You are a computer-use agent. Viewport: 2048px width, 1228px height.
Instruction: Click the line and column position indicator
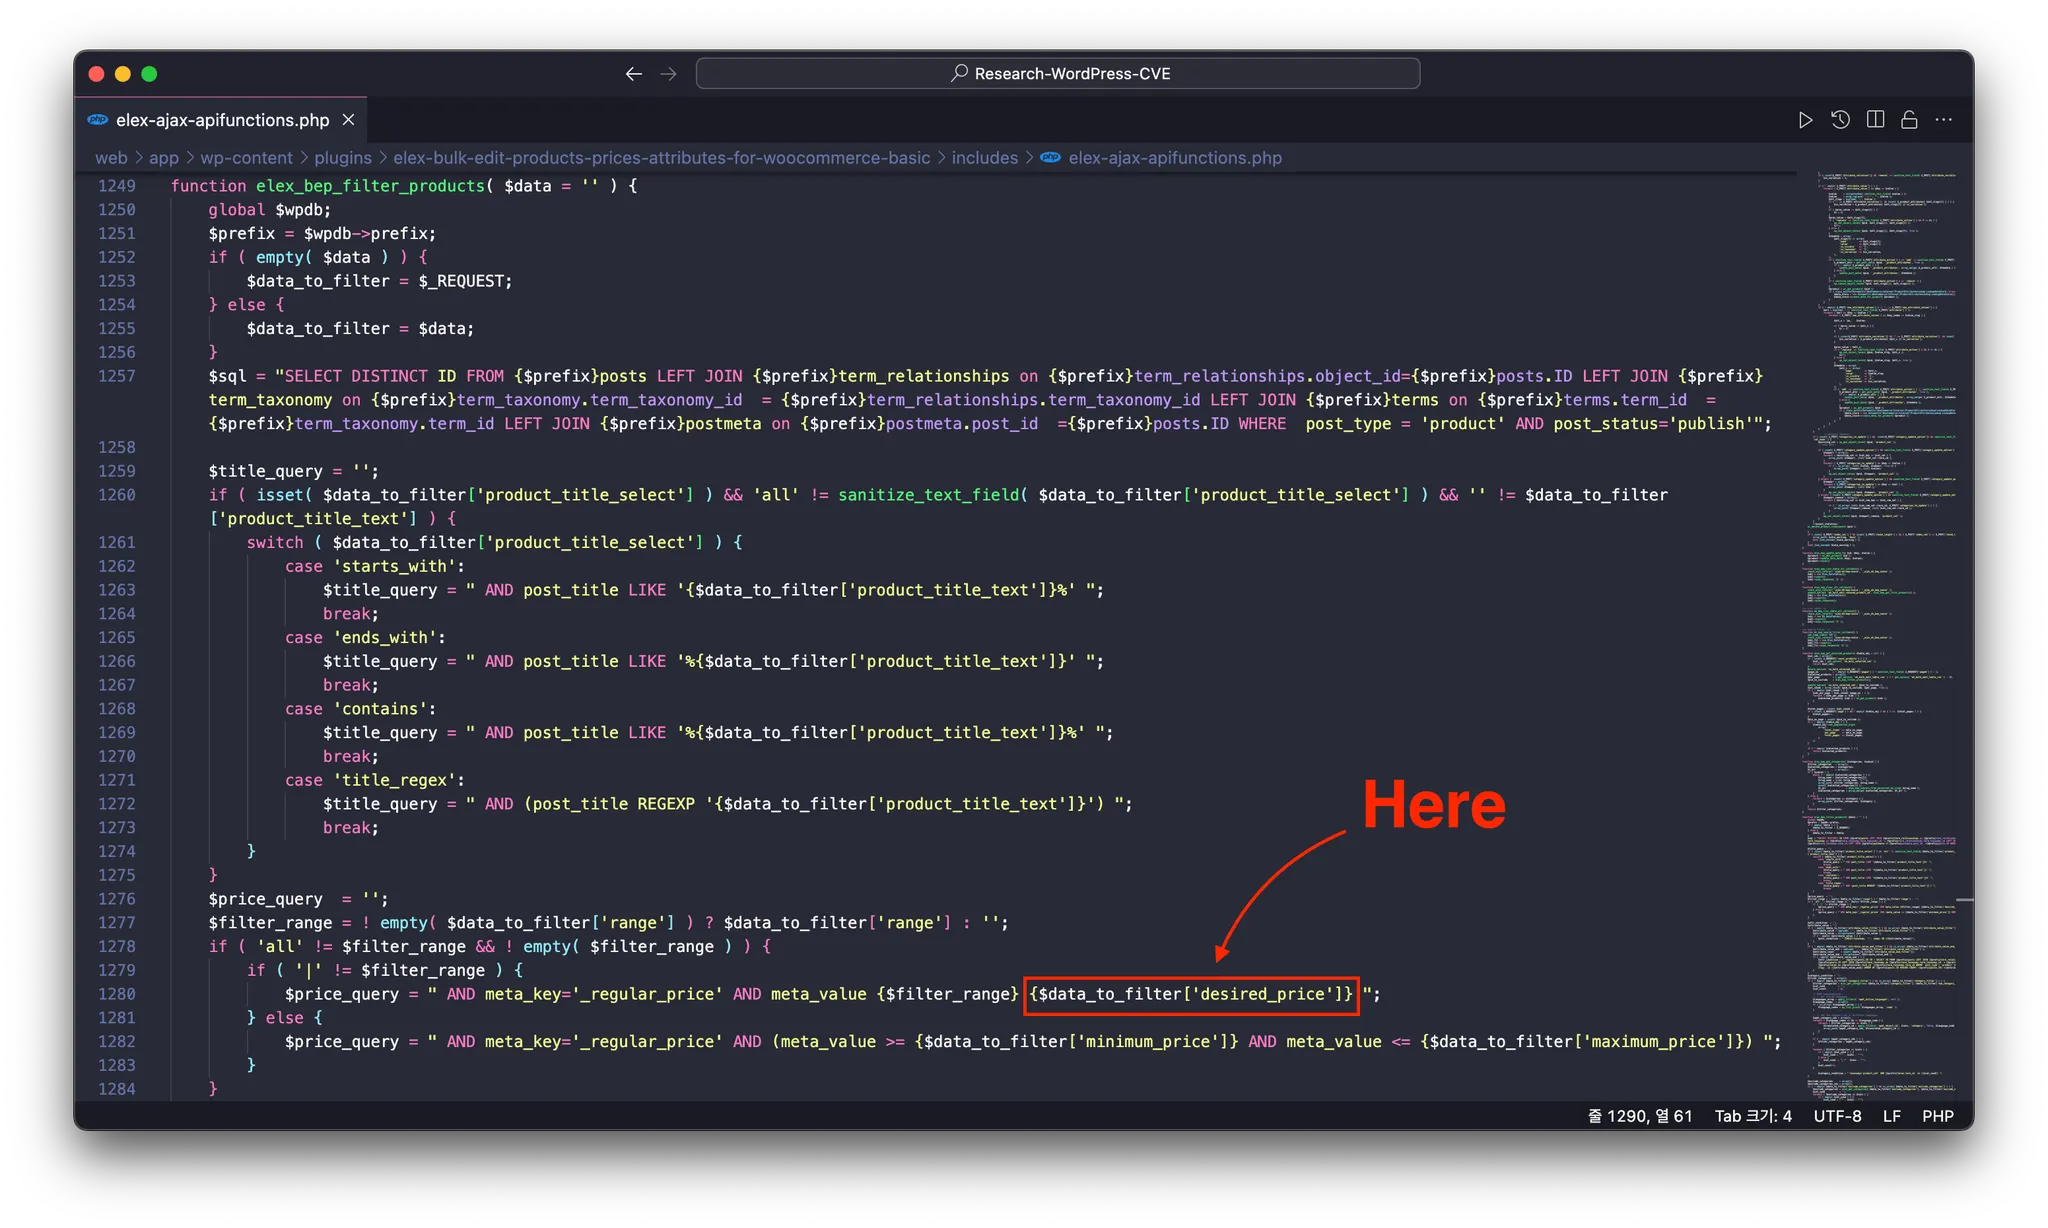pyautogui.click(x=1639, y=1116)
